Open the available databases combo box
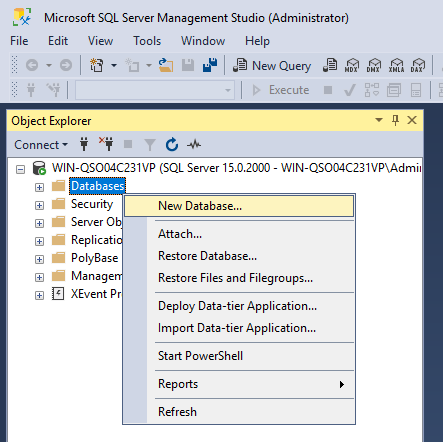The image size is (443, 442). [x=154, y=90]
